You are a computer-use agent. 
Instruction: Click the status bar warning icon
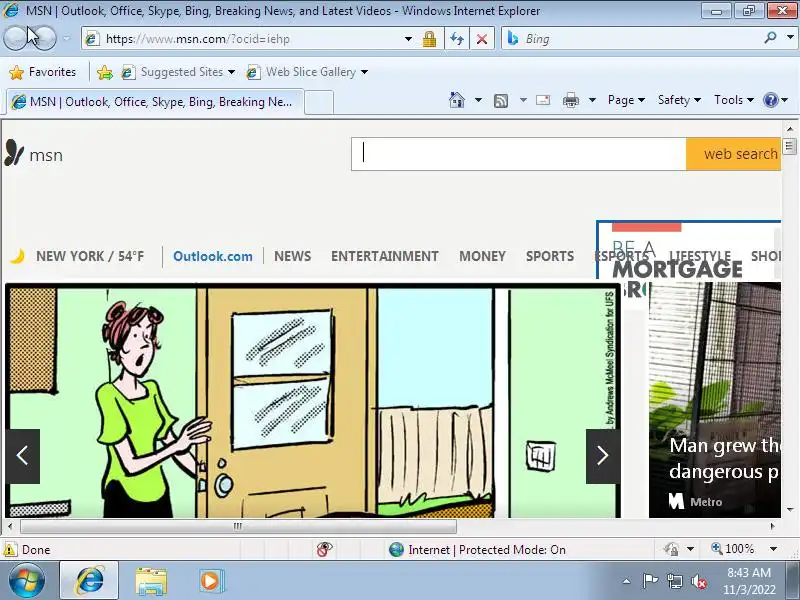(9, 549)
